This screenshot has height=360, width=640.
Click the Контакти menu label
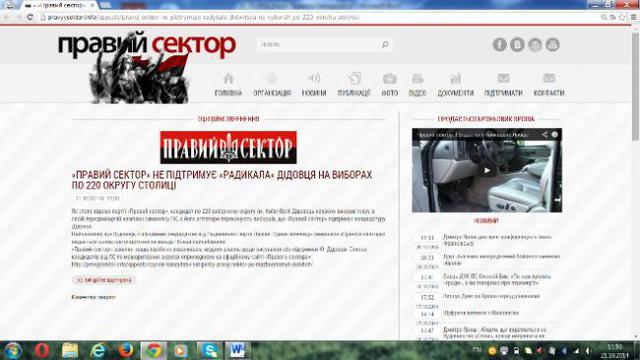tap(549, 93)
